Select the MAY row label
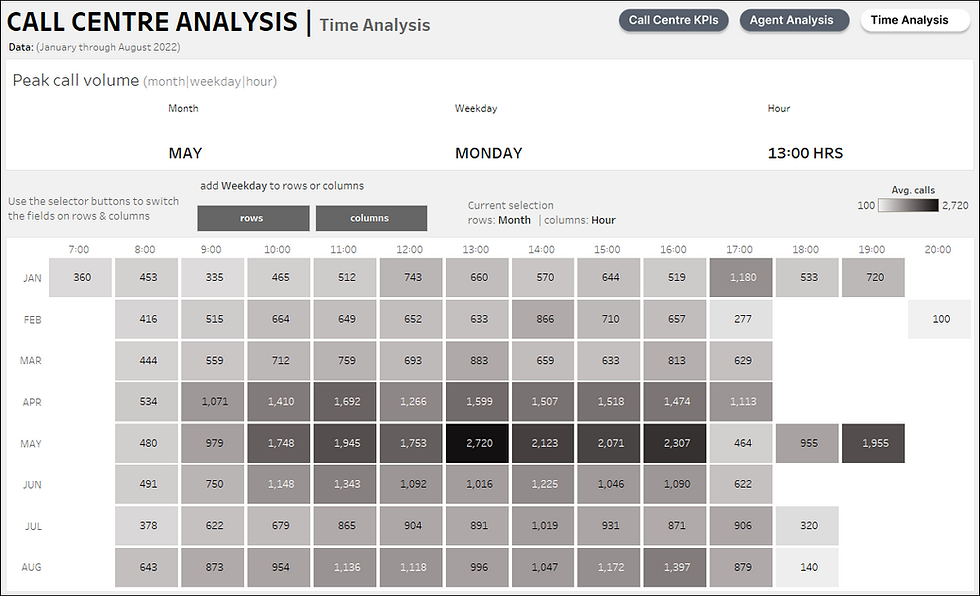This screenshot has height=596, width=980. coord(31,443)
